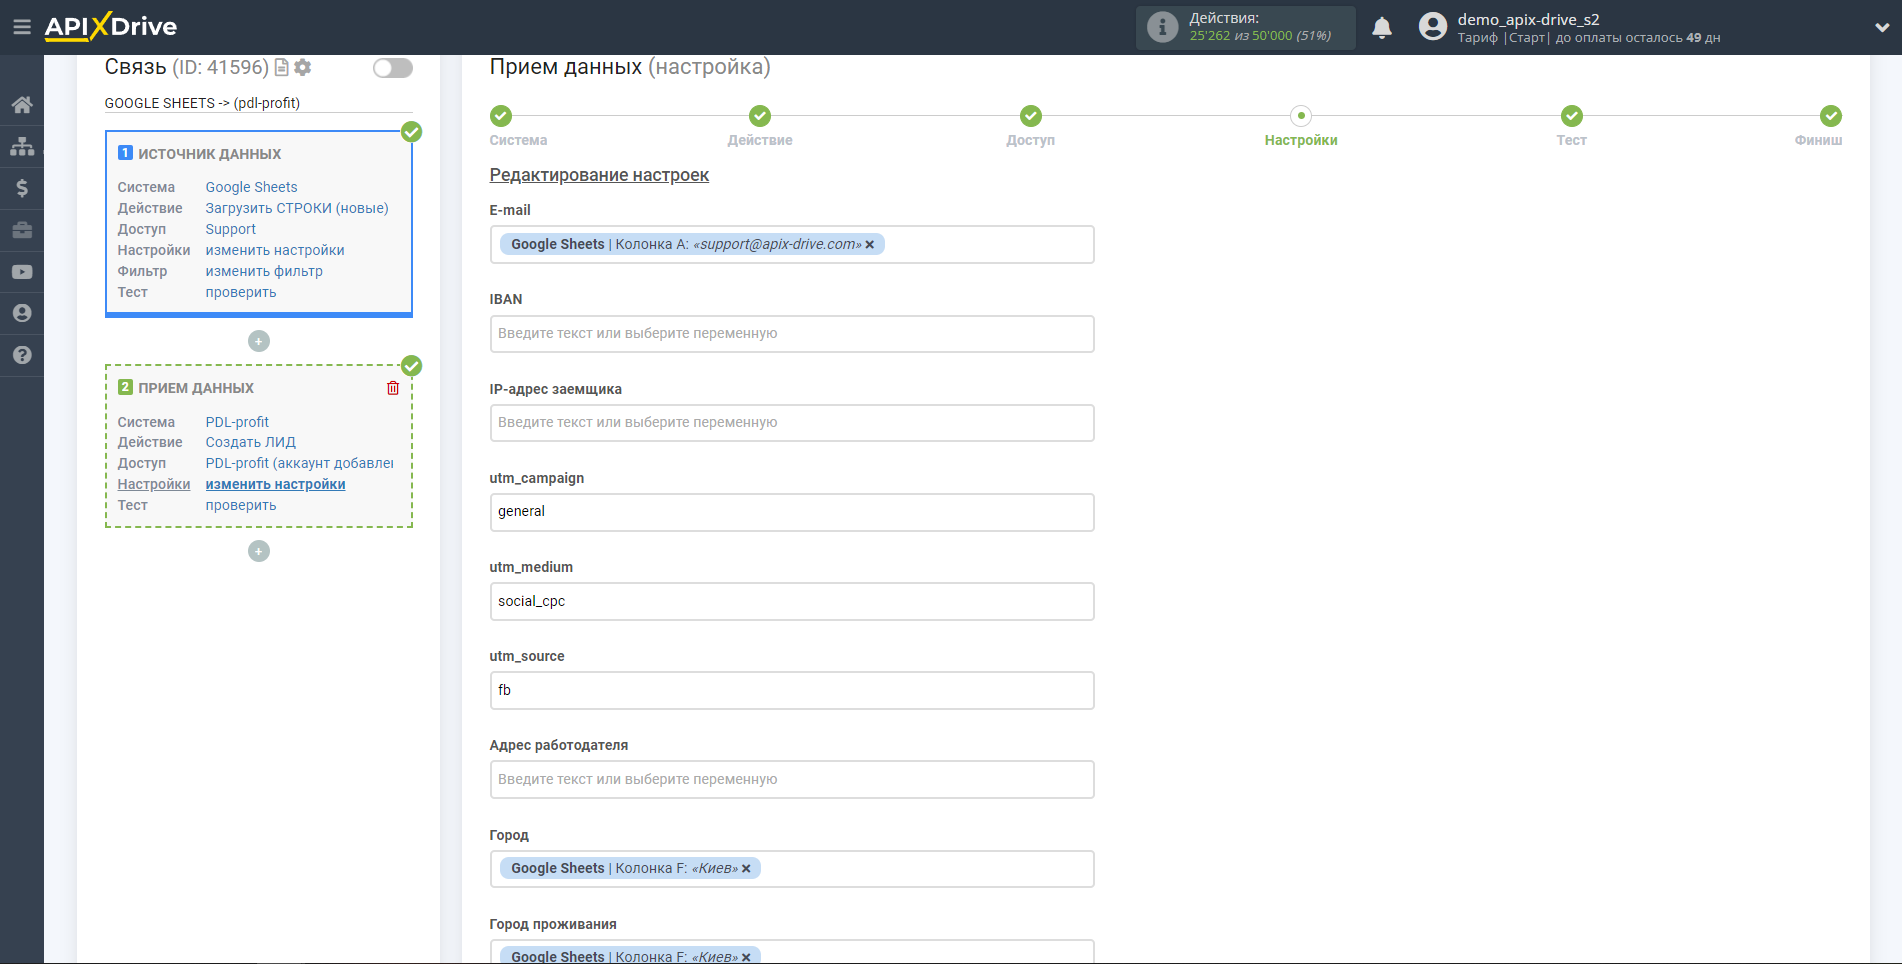Screen dimensions: 1902x964
Task: Open Создать ЛИД action link
Action: point(251,442)
